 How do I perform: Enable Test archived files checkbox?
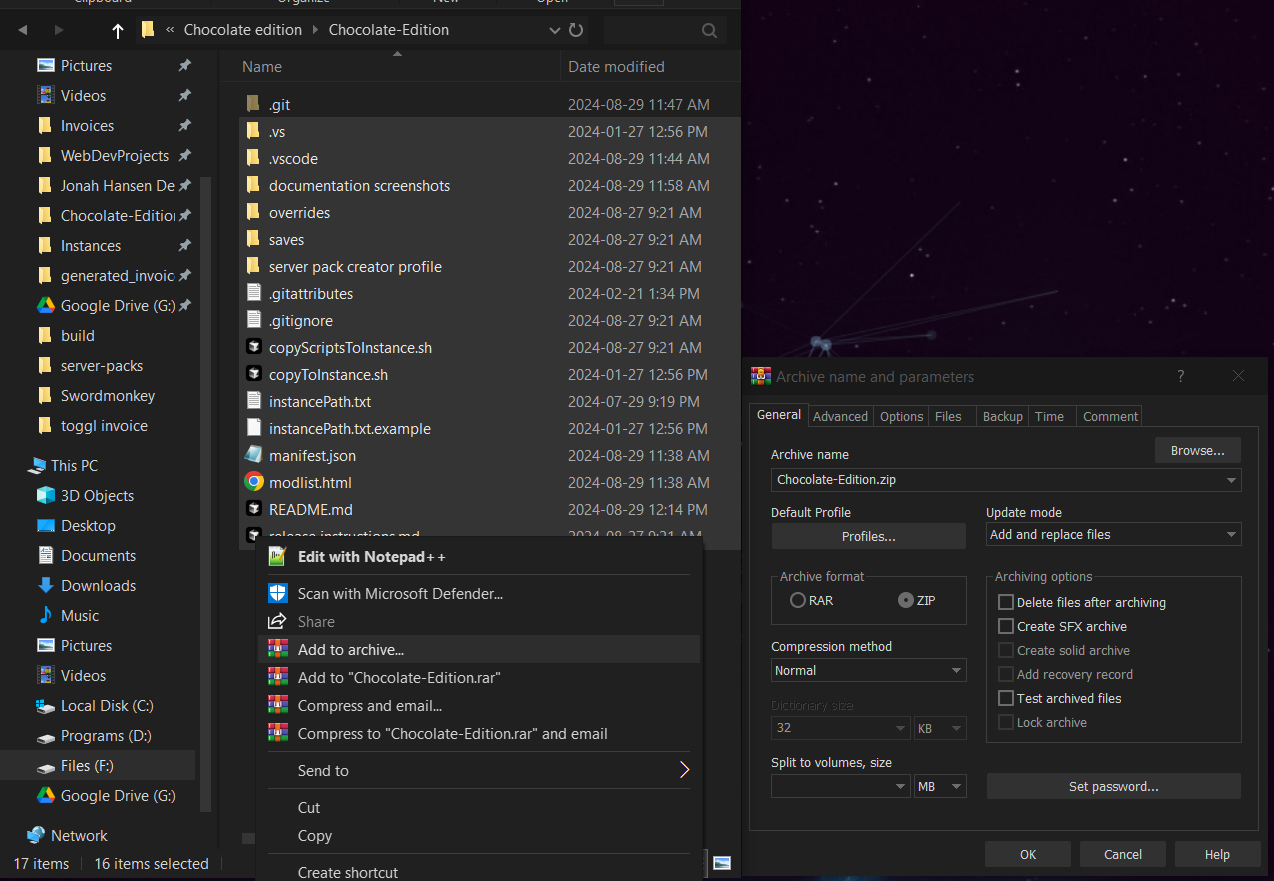(x=1006, y=698)
